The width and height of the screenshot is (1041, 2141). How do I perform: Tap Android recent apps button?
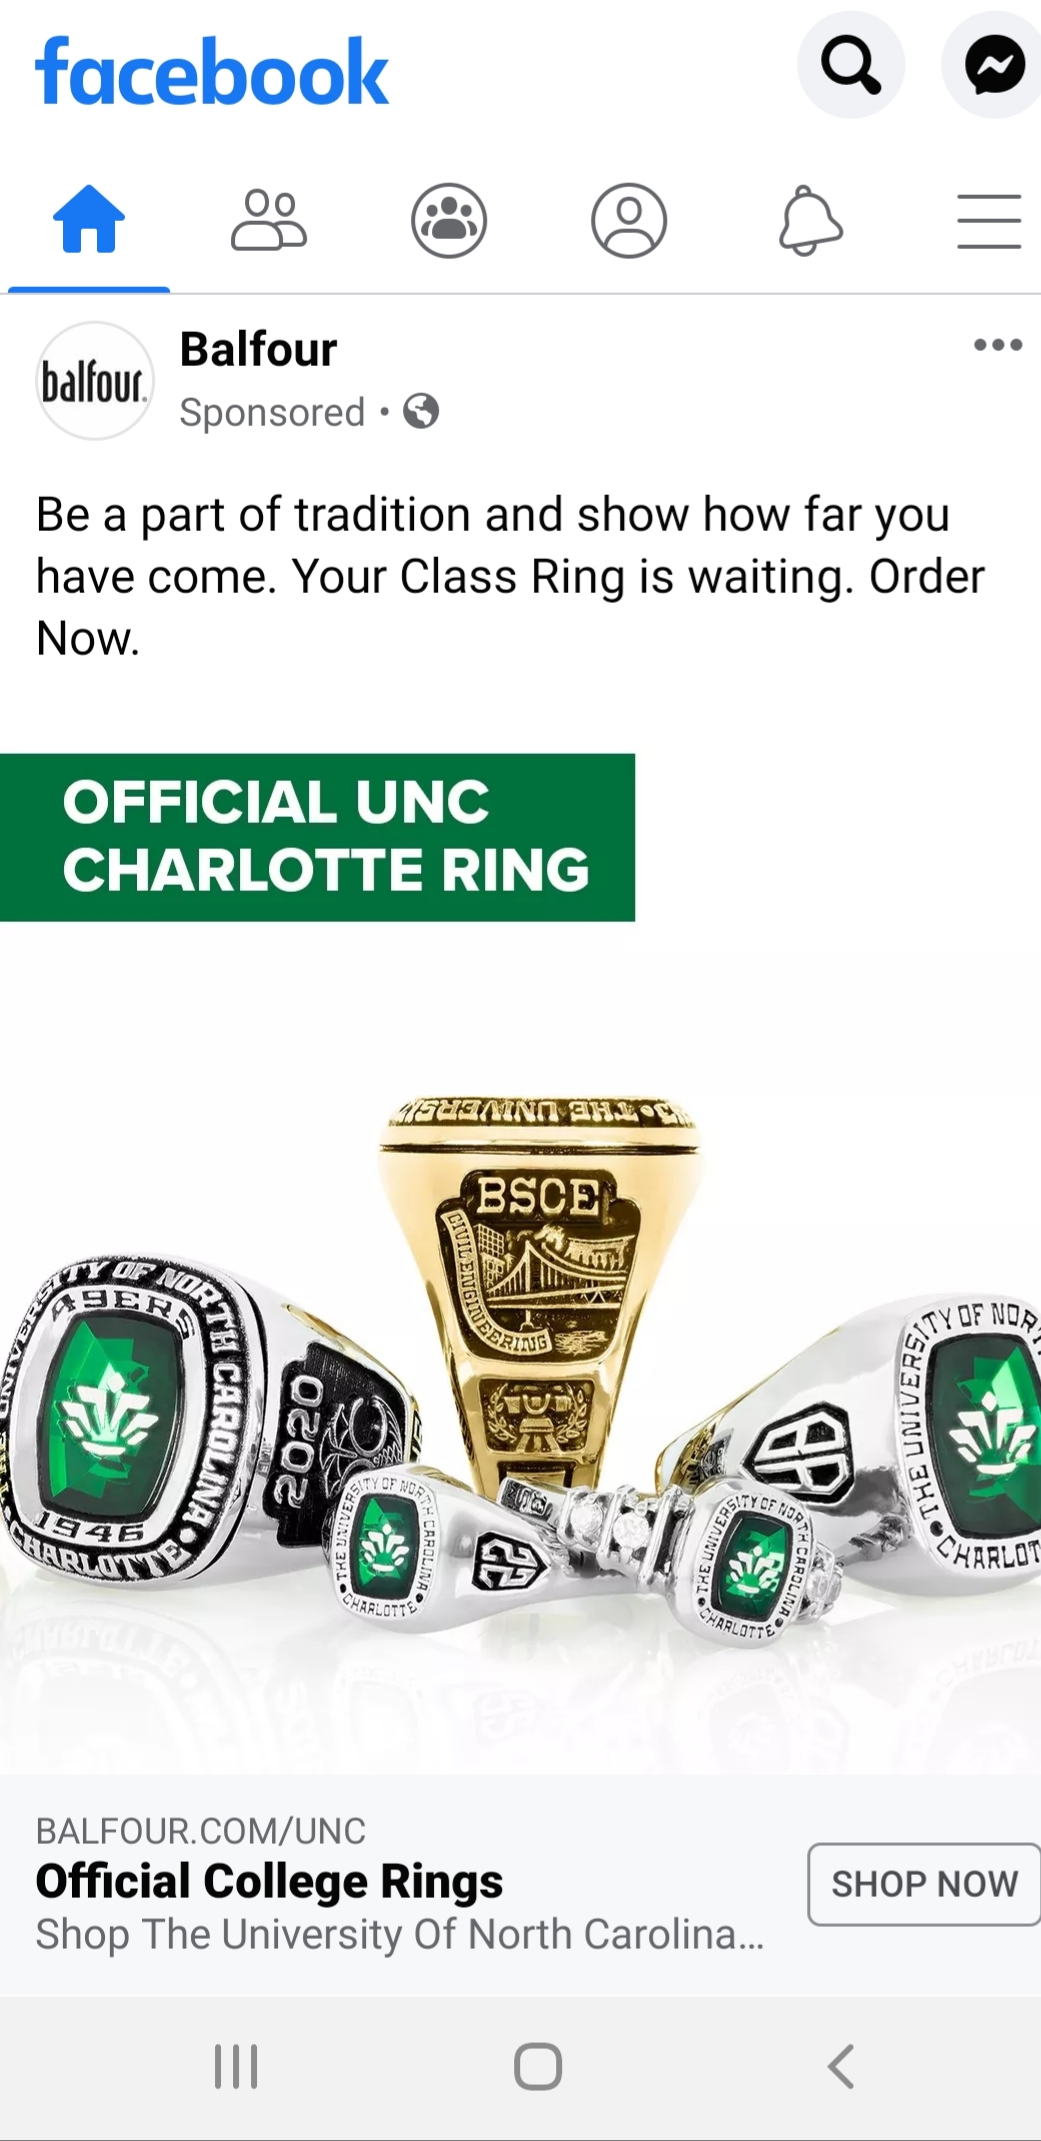point(236,2066)
